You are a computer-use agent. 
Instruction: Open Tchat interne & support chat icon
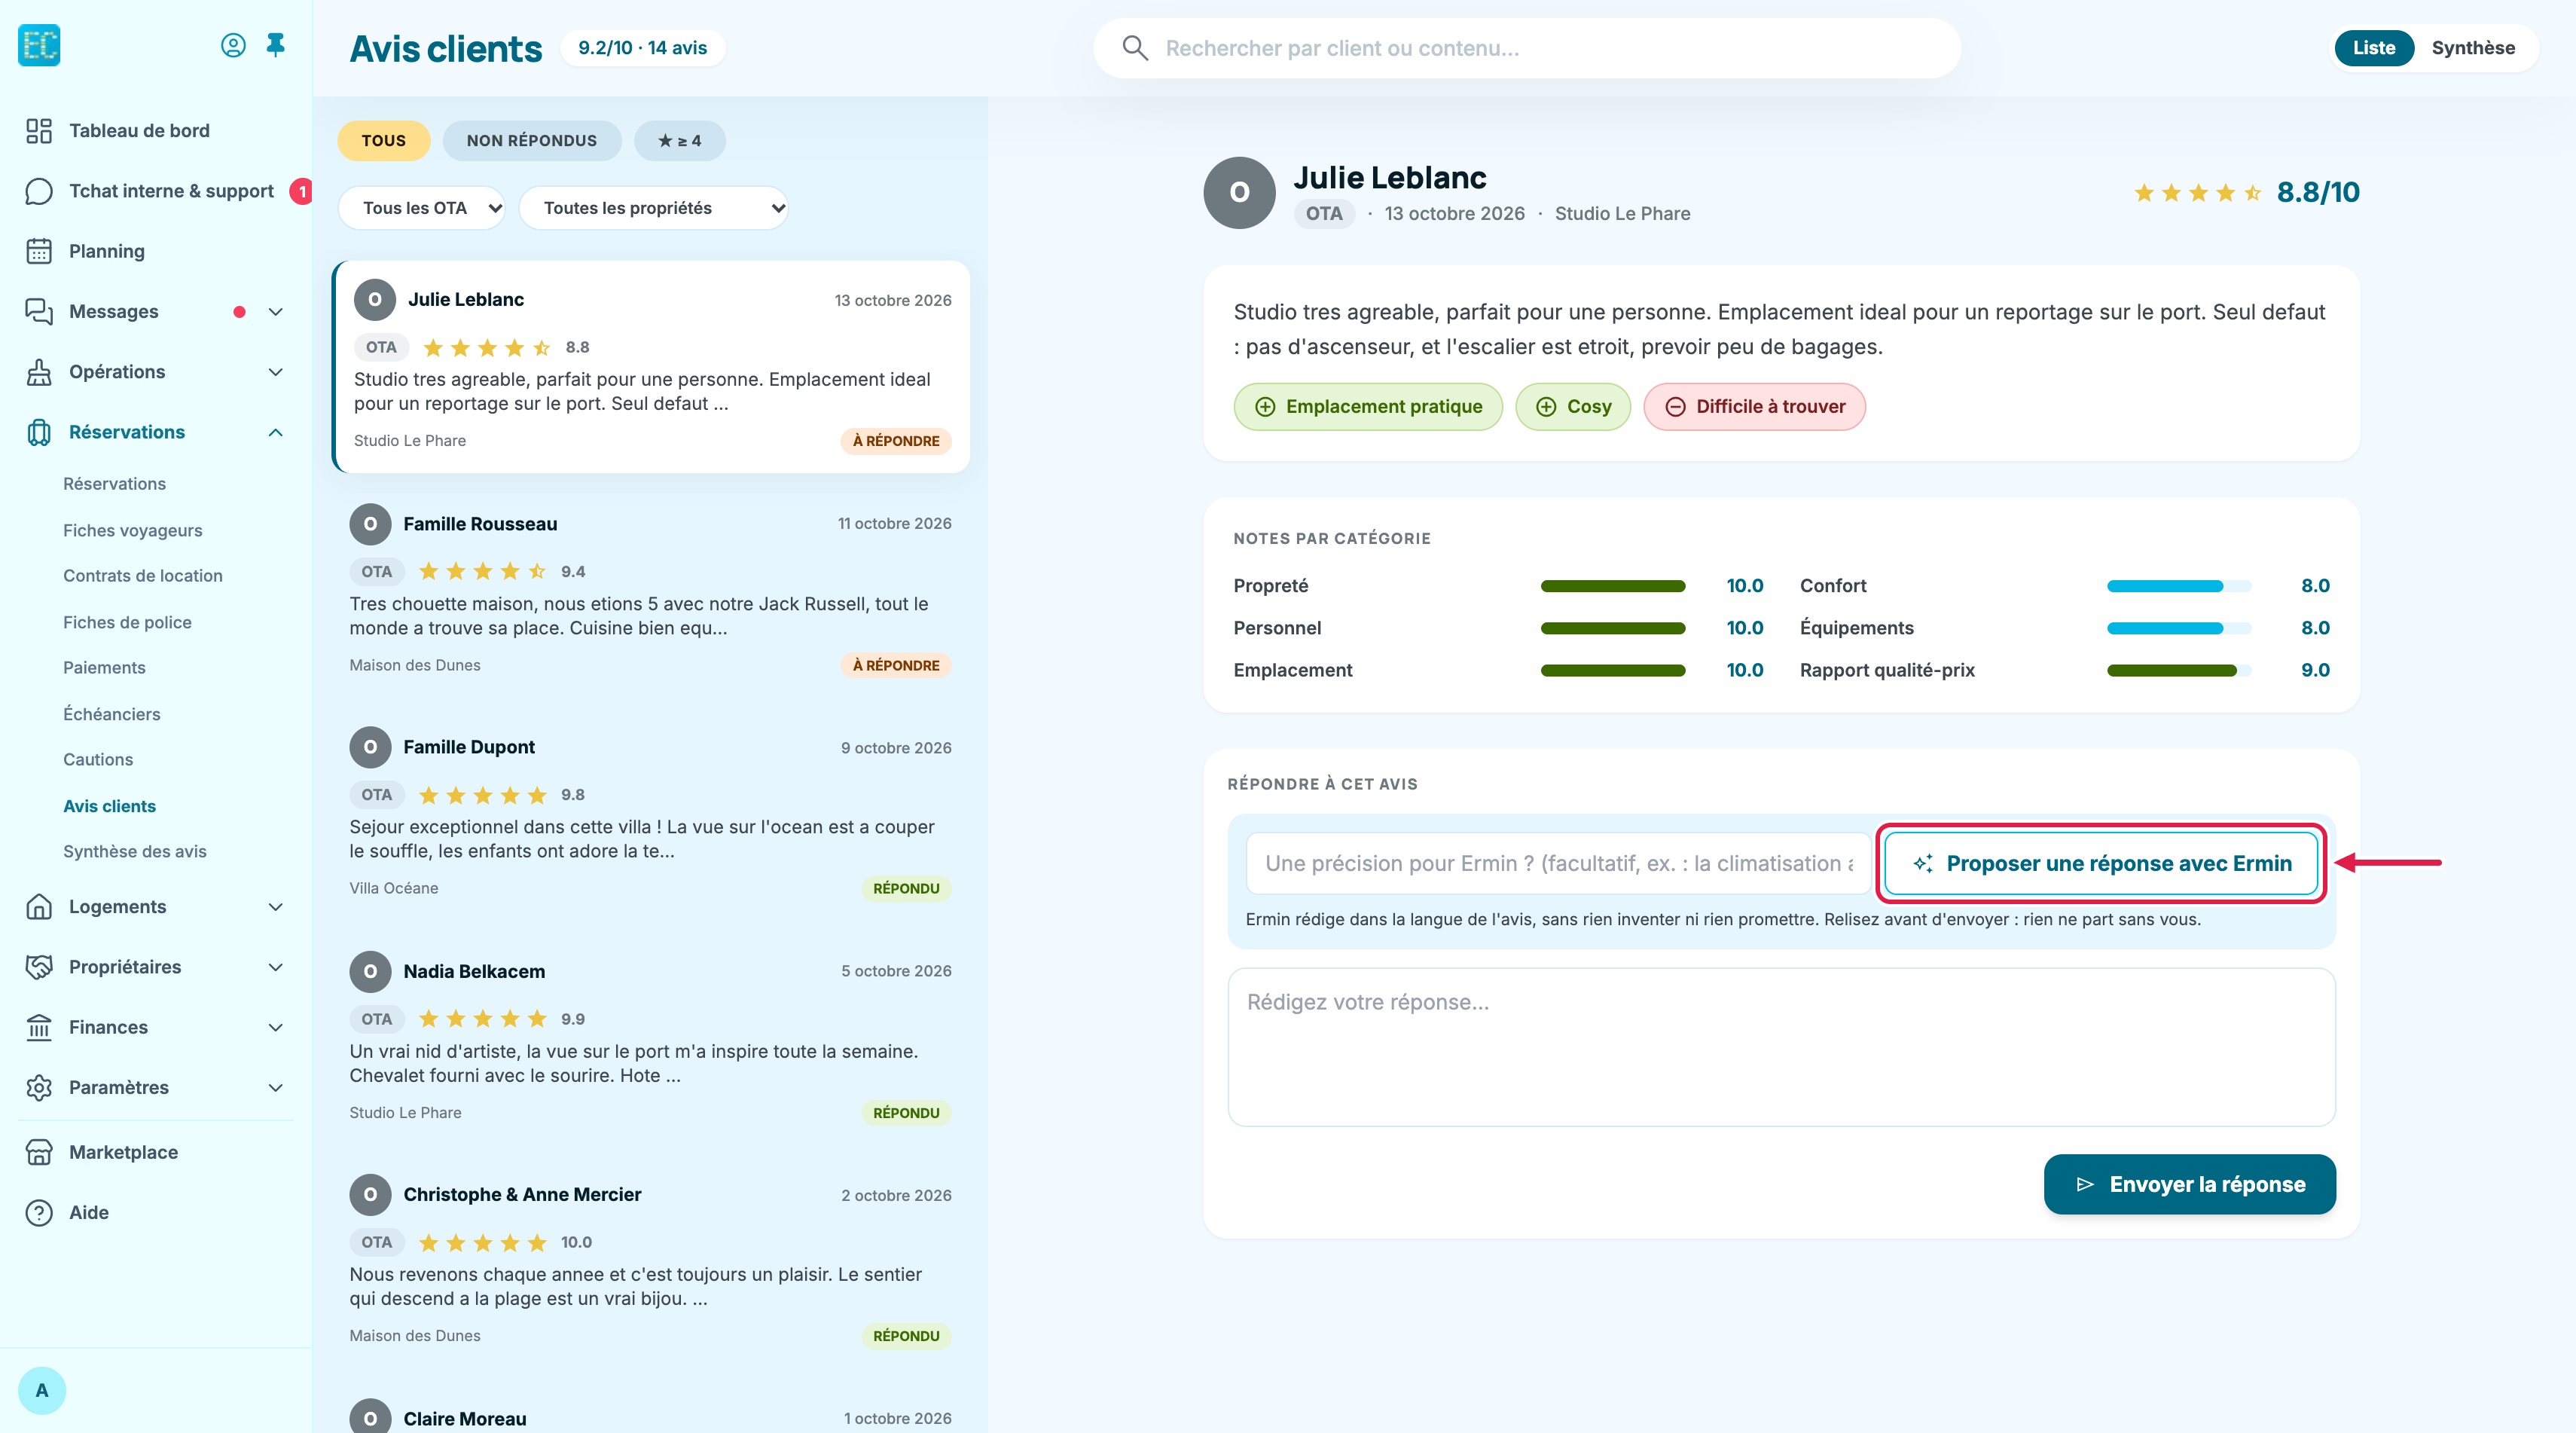coord(39,191)
